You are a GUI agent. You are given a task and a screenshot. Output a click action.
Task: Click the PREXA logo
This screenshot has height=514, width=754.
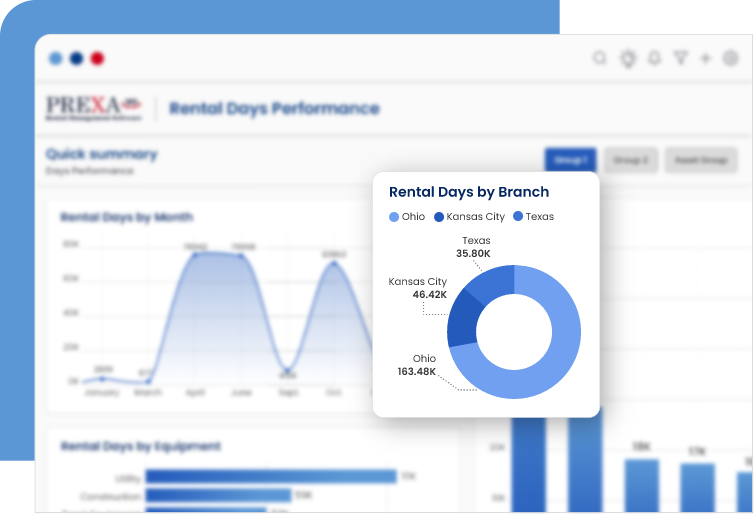click(x=94, y=108)
